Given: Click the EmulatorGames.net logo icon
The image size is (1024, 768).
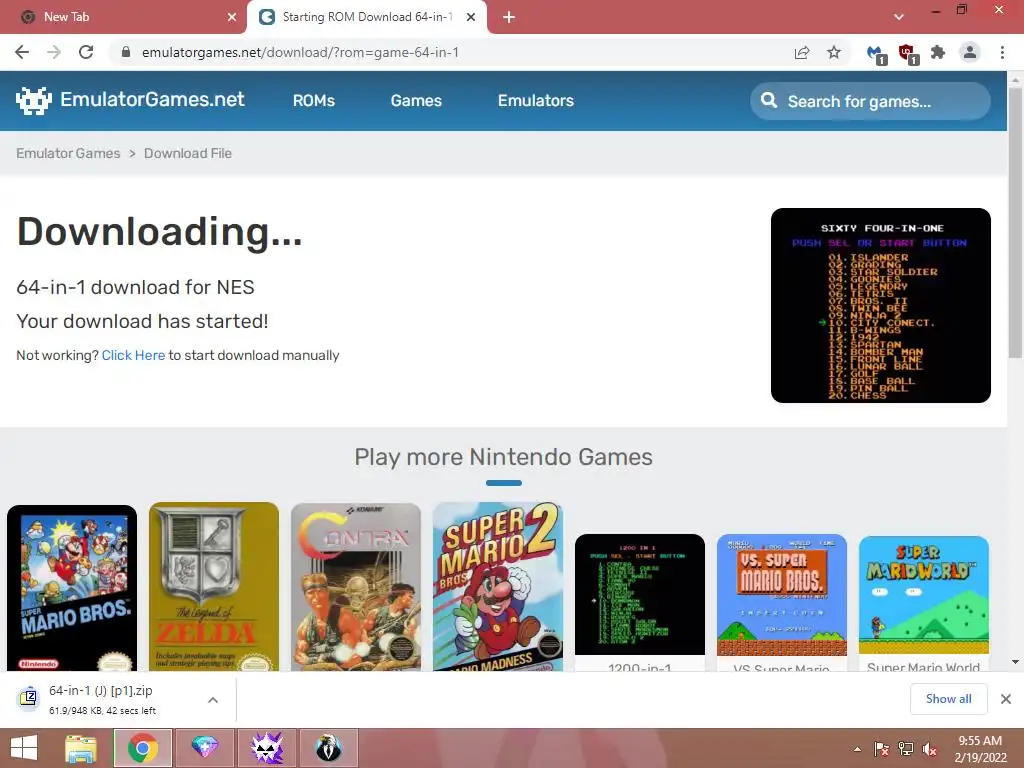Looking at the screenshot, I should pos(33,100).
